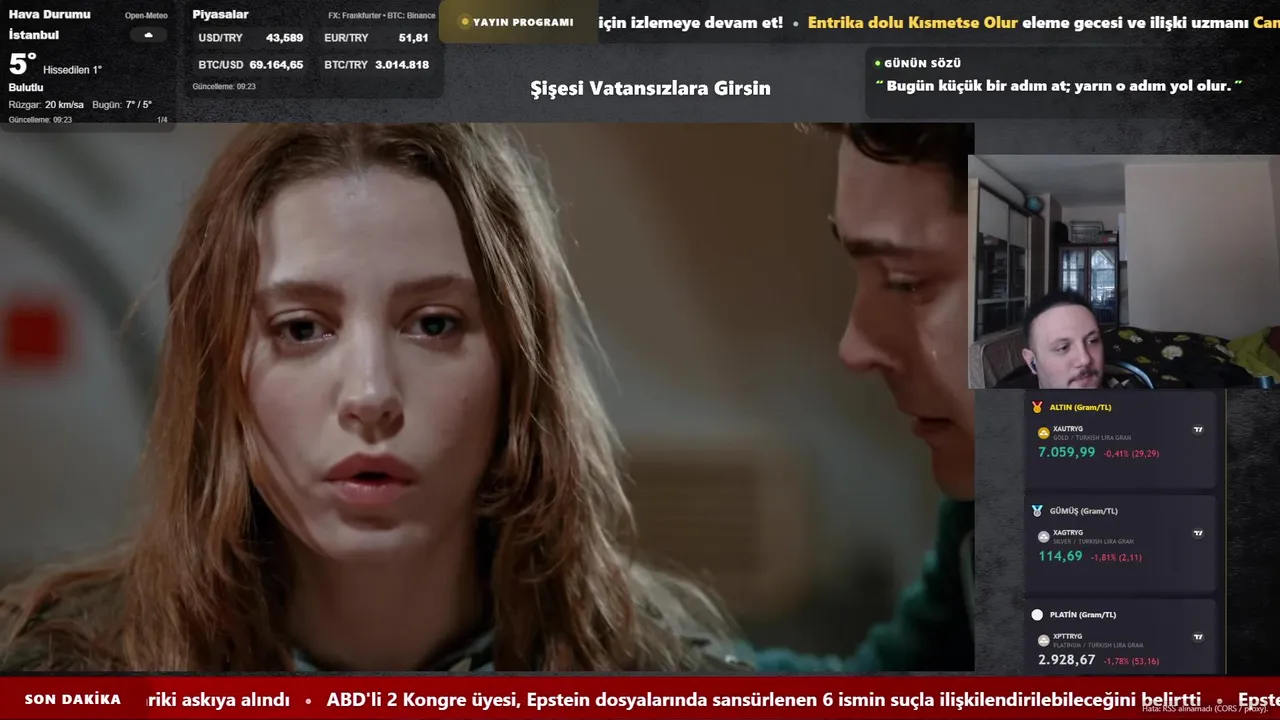Click the Hissedilen 1° text
Screen dimensions: 1280x720
72,70
